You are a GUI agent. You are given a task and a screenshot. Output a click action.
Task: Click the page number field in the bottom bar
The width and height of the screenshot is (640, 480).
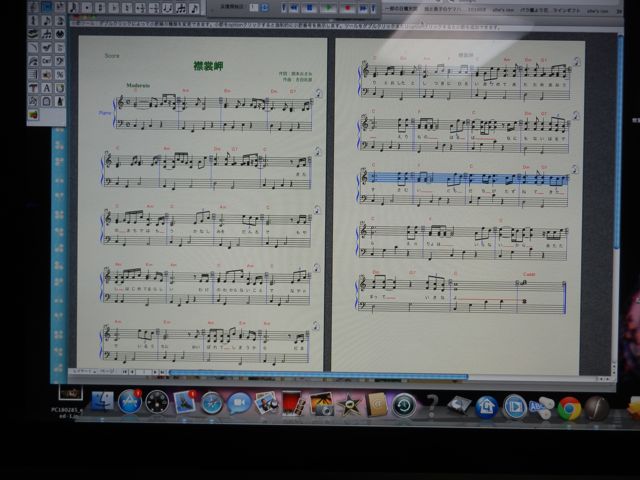(x=144, y=372)
